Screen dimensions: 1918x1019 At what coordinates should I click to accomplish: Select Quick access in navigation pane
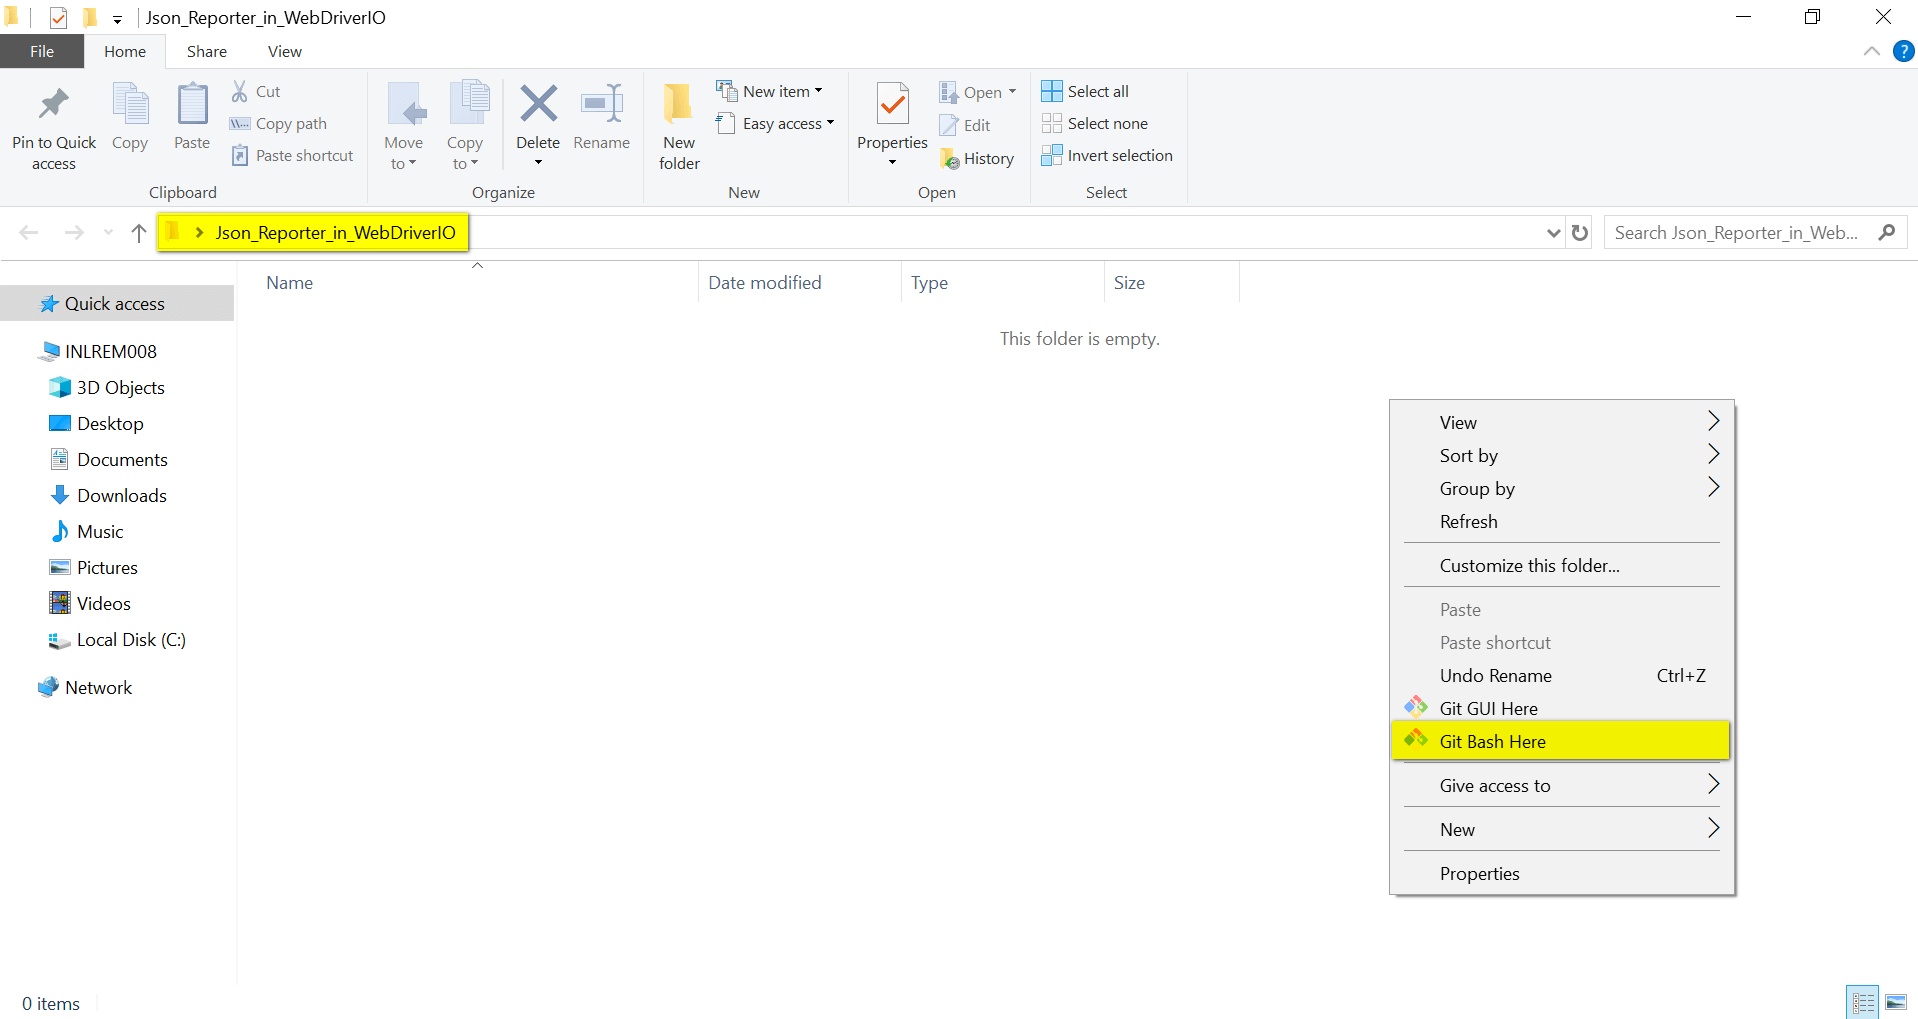[x=117, y=304]
